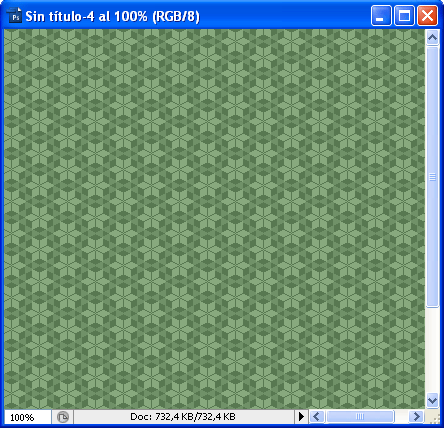
Task: Minimize the Sin título-4 document window
Action: [x=381, y=15]
